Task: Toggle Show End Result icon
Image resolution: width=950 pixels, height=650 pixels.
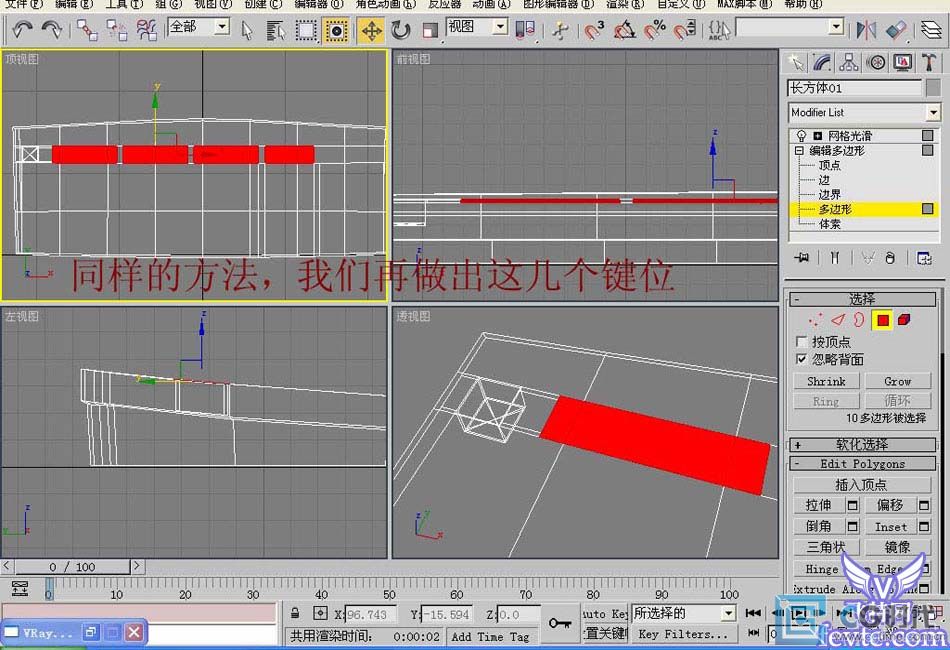Action: (835, 258)
